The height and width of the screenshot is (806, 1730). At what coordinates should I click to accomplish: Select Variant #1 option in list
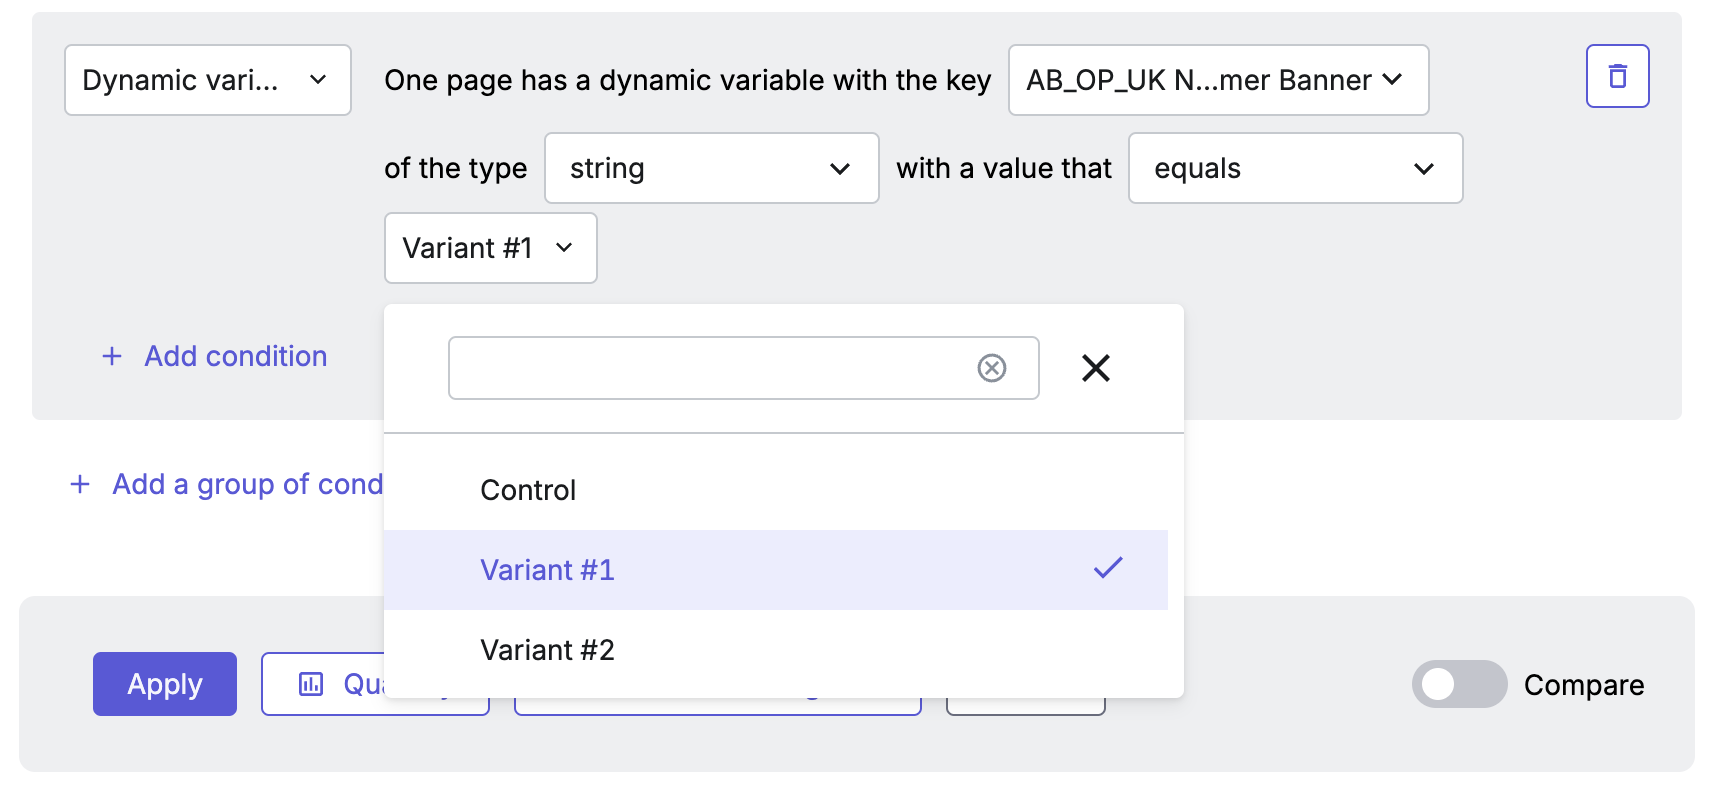pyautogui.click(x=776, y=570)
